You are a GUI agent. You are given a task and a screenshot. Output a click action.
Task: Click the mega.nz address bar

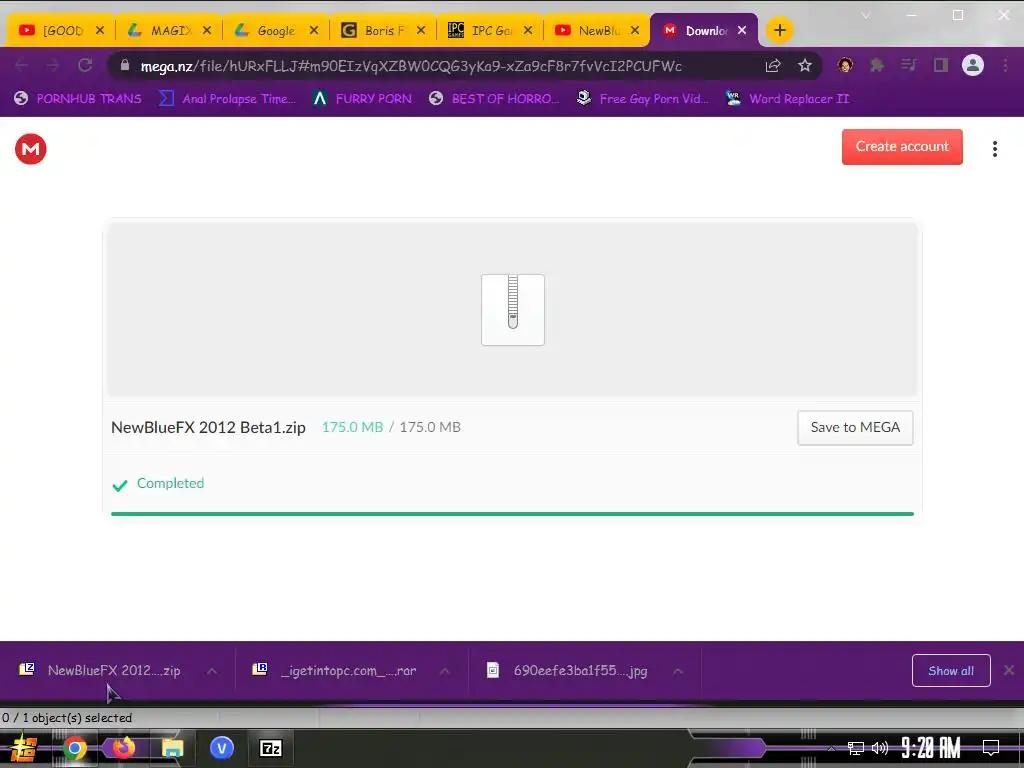click(x=411, y=66)
